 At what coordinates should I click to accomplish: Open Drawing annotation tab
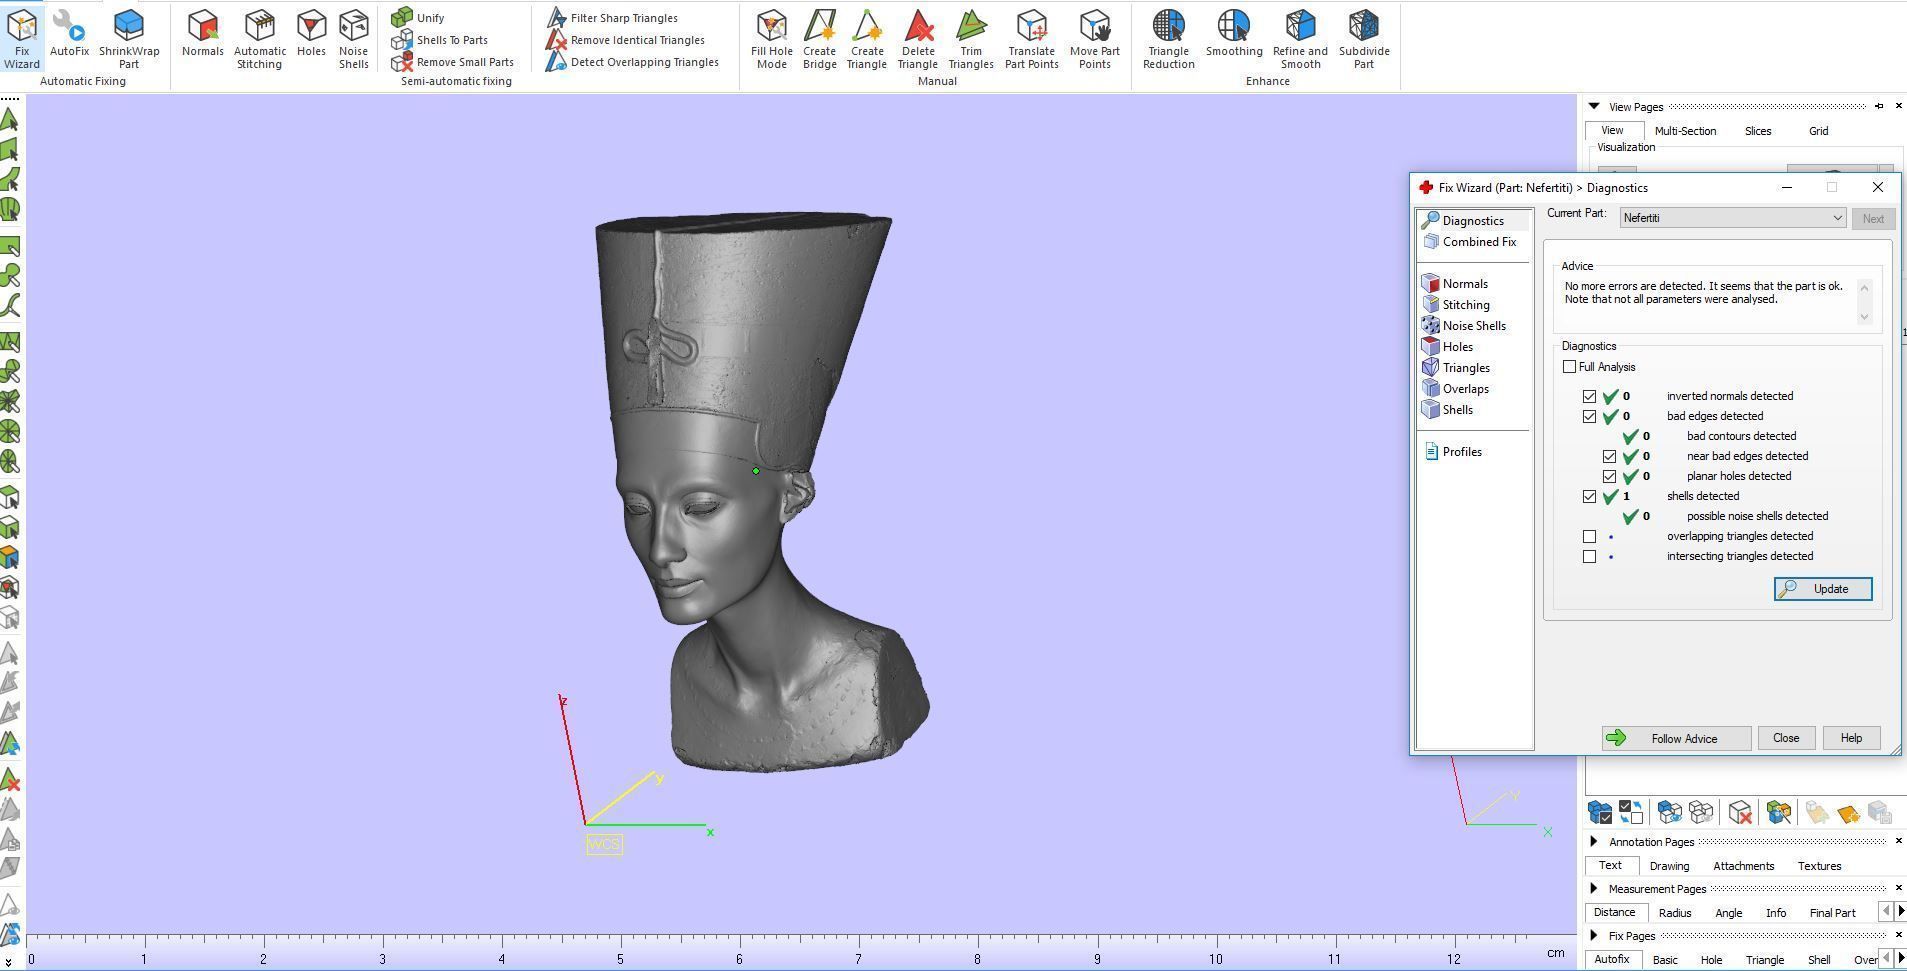tap(1669, 866)
